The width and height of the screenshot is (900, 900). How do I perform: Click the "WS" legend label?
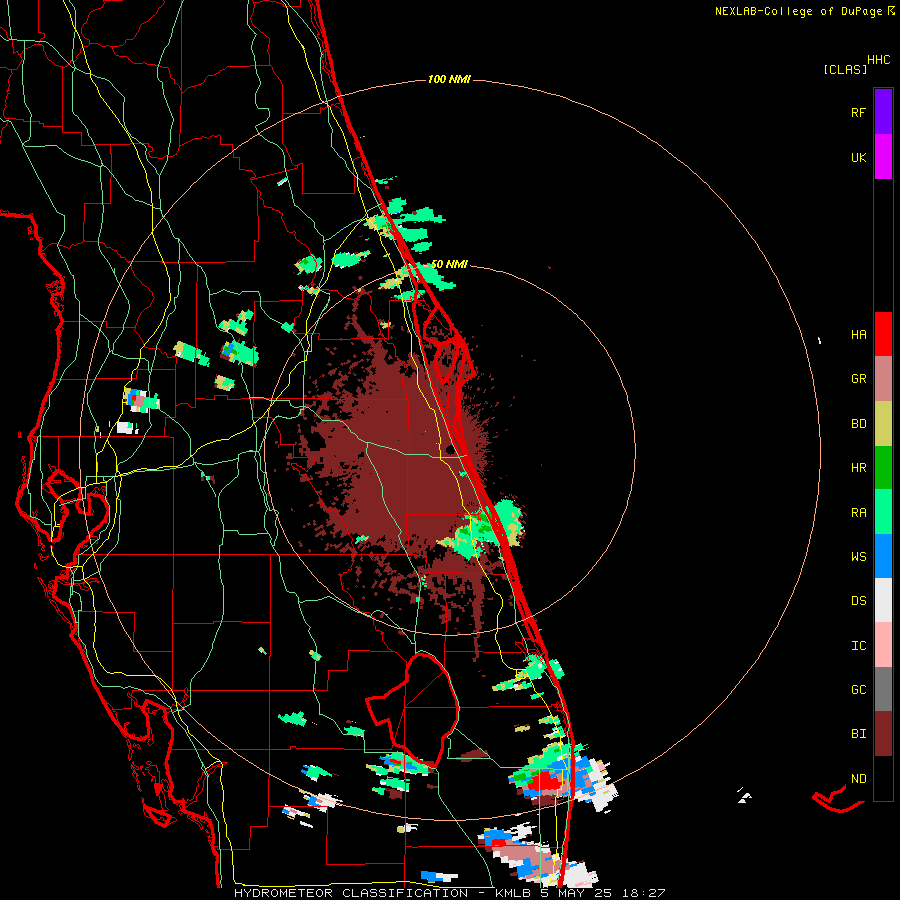coord(858,557)
